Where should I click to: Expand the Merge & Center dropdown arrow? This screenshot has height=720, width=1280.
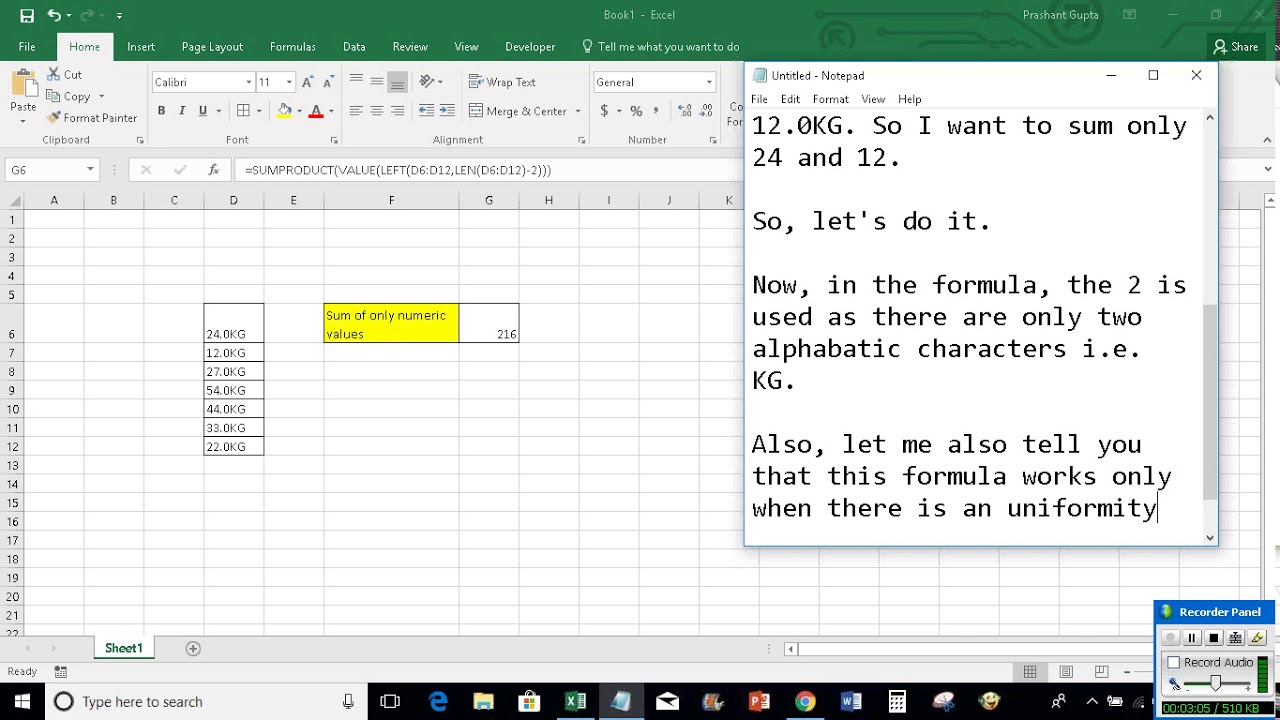click(x=580, y=111)
